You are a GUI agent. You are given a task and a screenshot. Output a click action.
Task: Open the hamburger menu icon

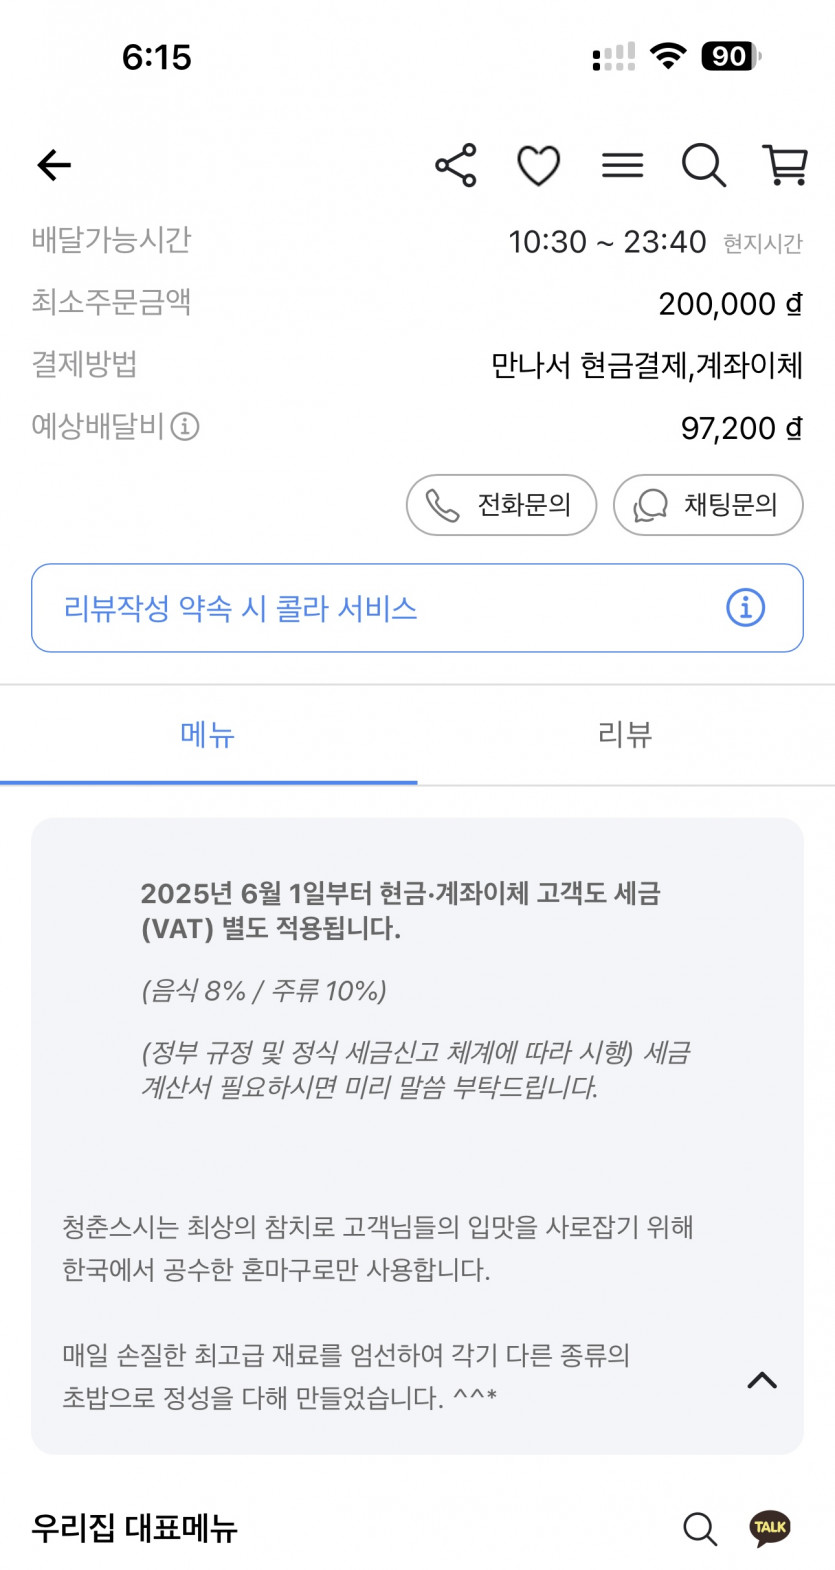point(622,165)
